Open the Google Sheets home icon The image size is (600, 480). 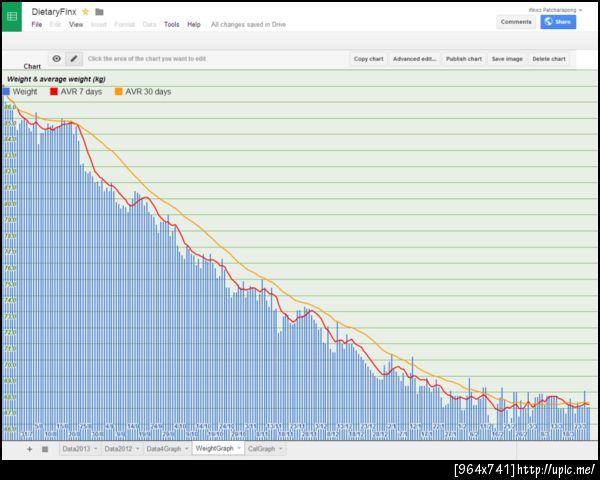(12, 16)
